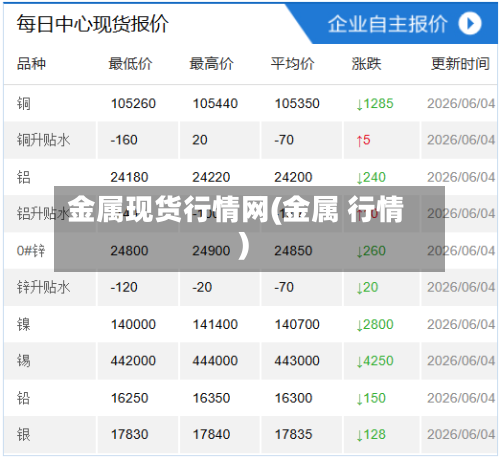The height and width of the screenshot is (459, 500).
Task: Click the 涨跌 column header
Action: (366, 63)
